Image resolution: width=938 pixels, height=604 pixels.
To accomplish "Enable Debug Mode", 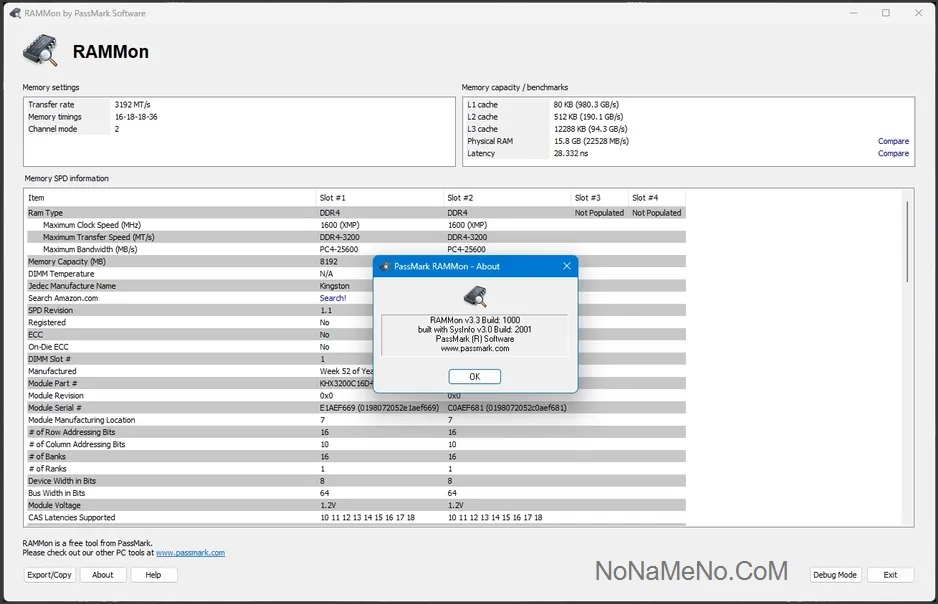I will [835, 575].
